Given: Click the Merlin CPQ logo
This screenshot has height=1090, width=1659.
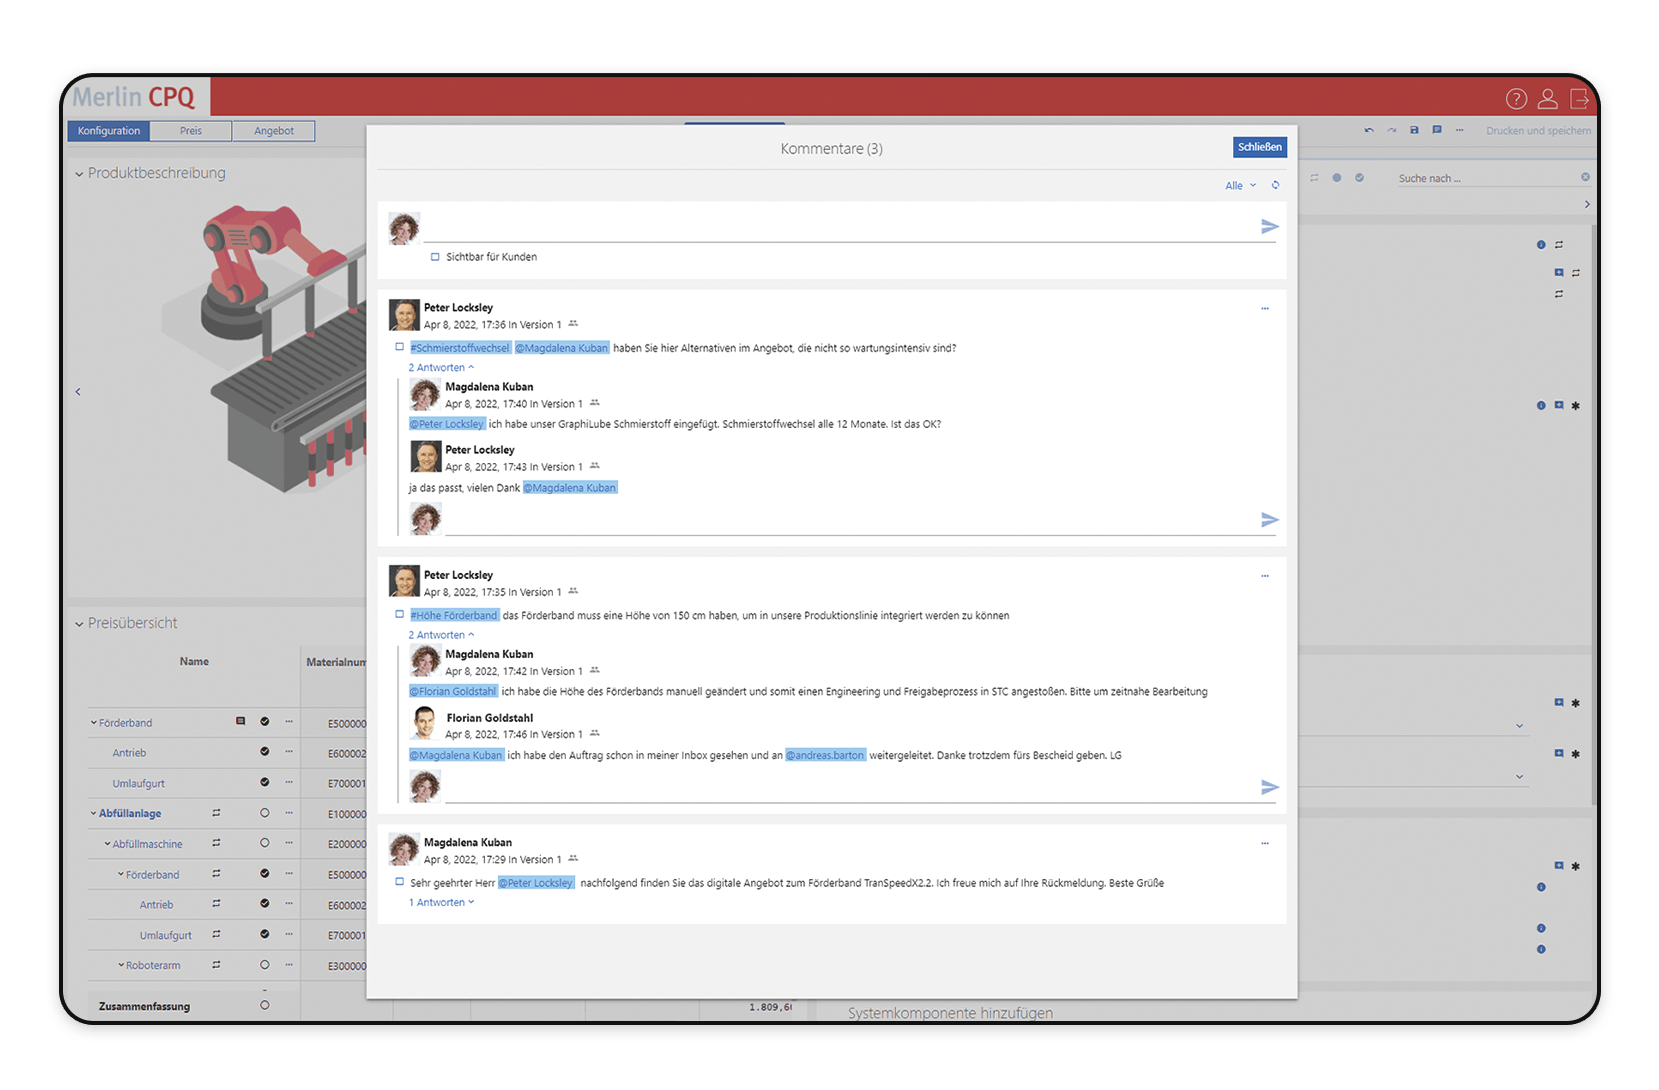Looking at the screenshot, I should coord(134,97).
